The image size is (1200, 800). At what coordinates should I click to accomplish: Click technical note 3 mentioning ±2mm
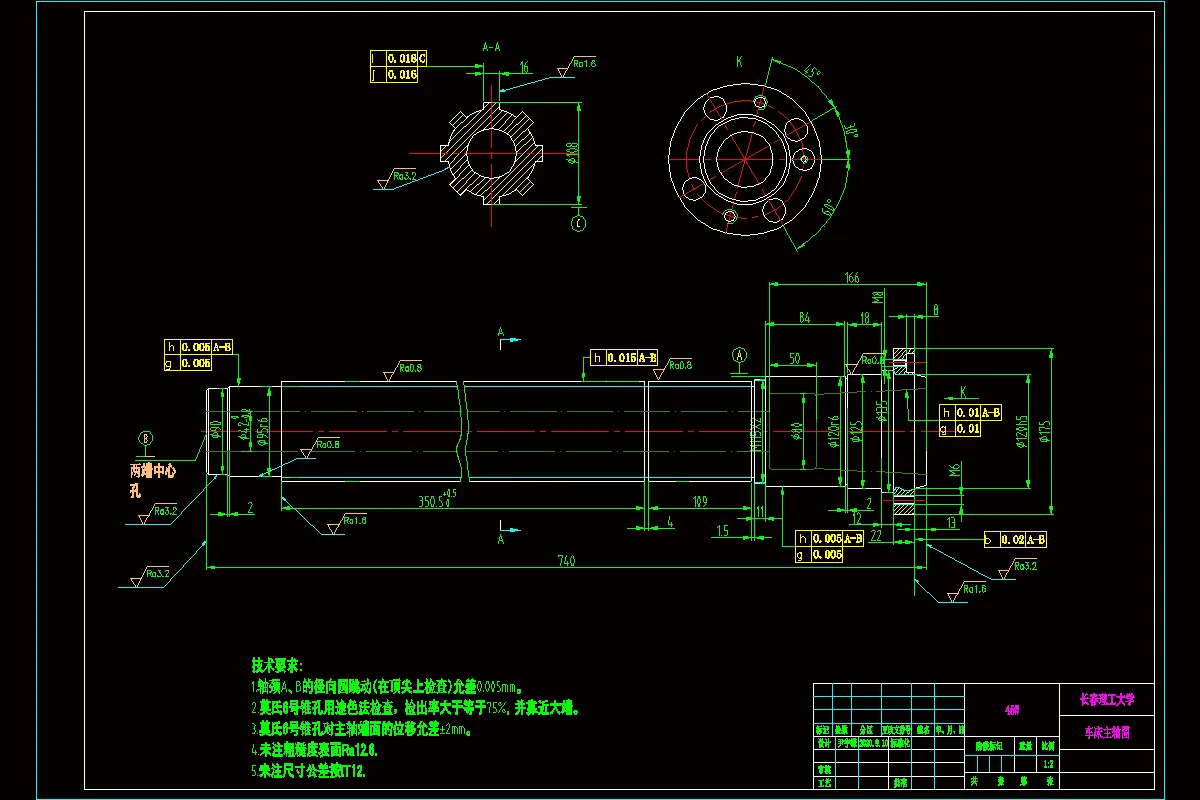tap(361, 729)
